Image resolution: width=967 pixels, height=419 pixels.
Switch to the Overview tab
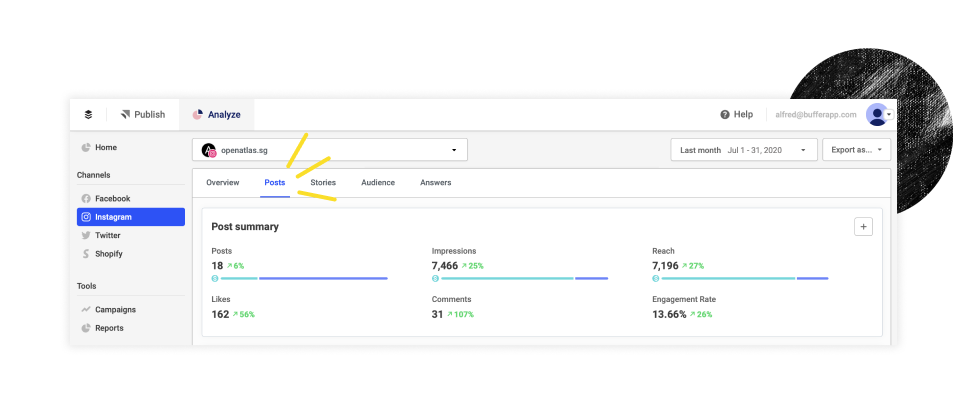222,183
